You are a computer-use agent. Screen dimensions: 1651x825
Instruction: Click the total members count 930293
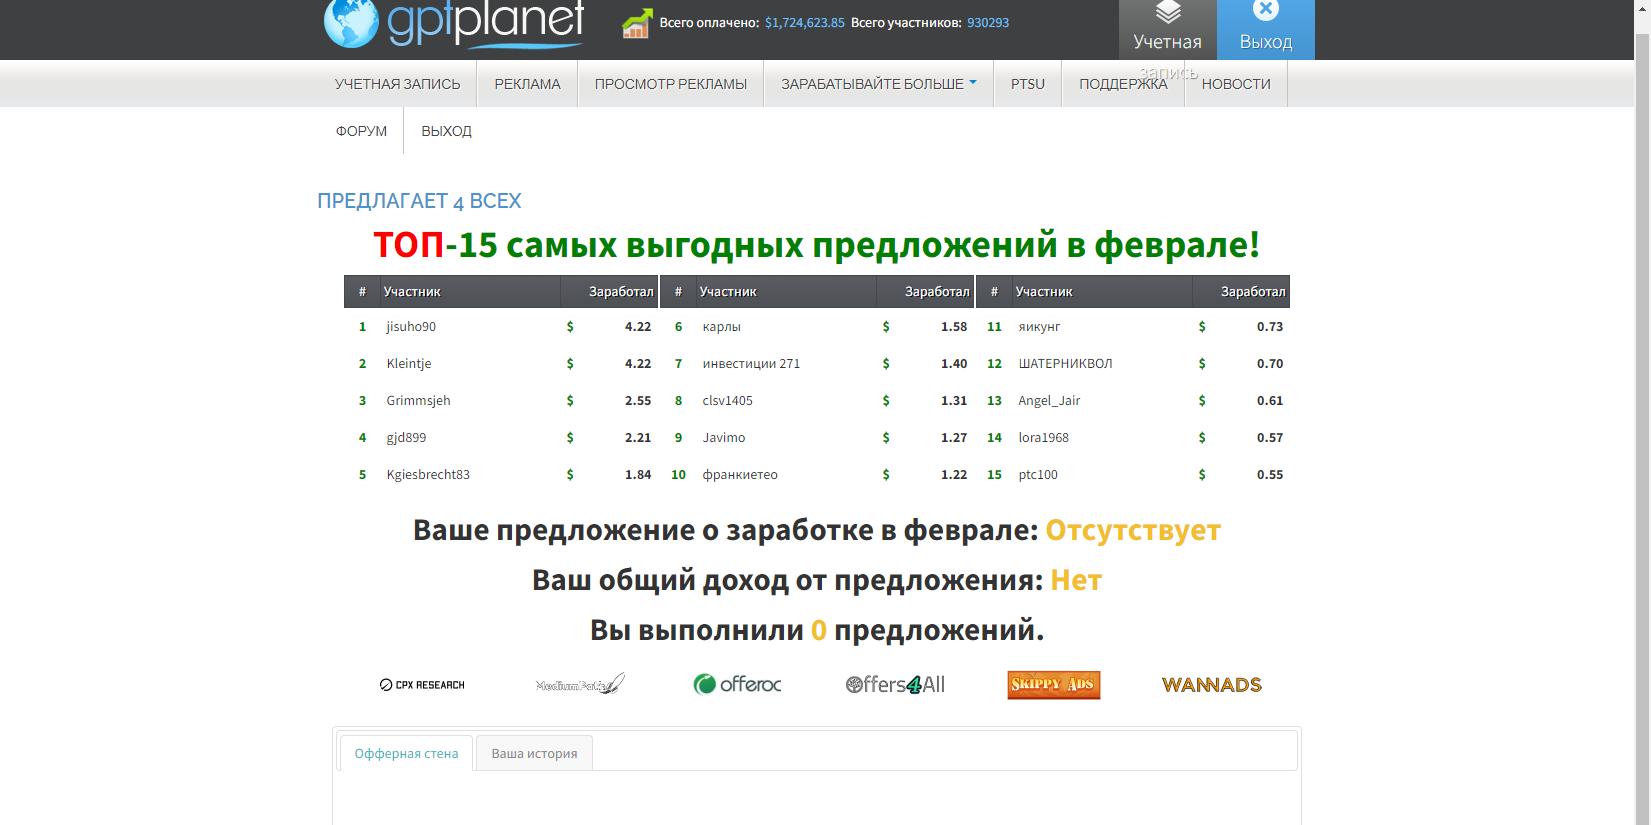pos(988,23)
